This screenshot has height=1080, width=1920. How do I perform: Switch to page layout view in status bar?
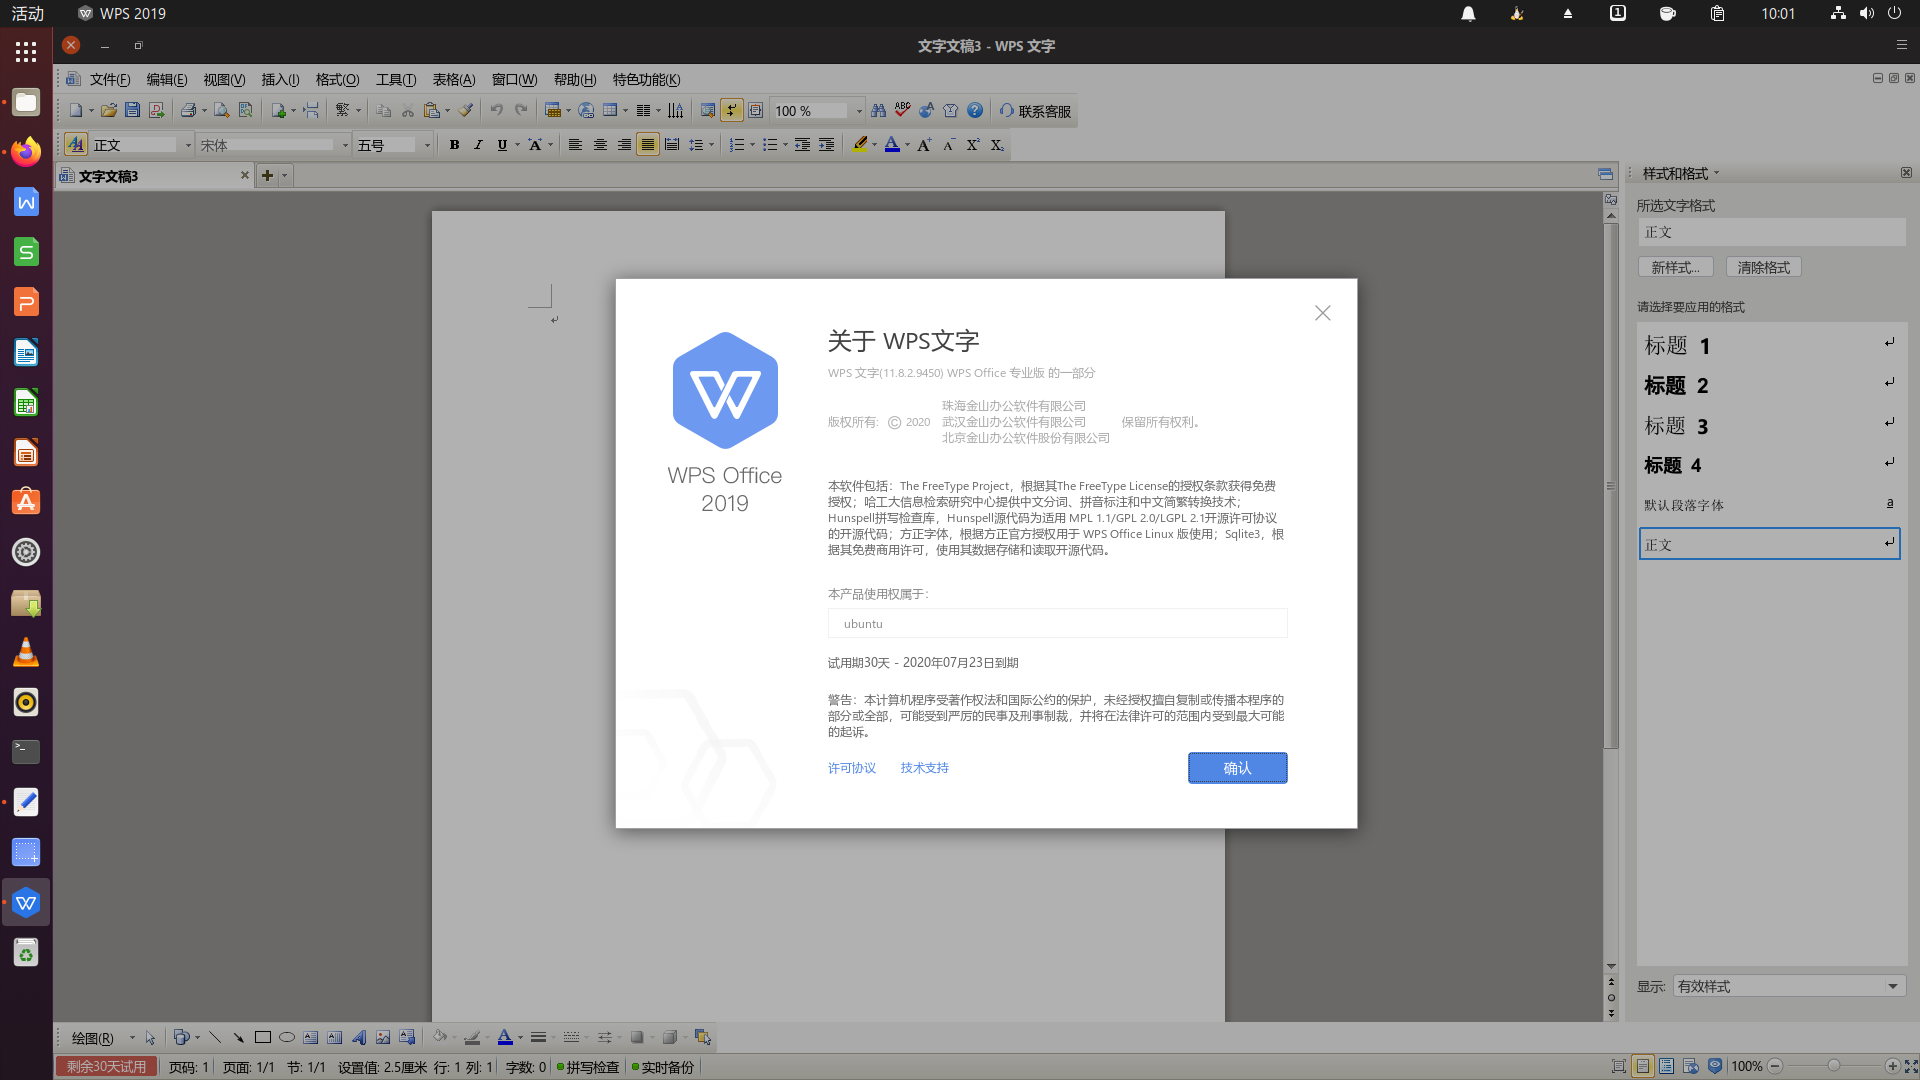[x=1642, y=1066]
